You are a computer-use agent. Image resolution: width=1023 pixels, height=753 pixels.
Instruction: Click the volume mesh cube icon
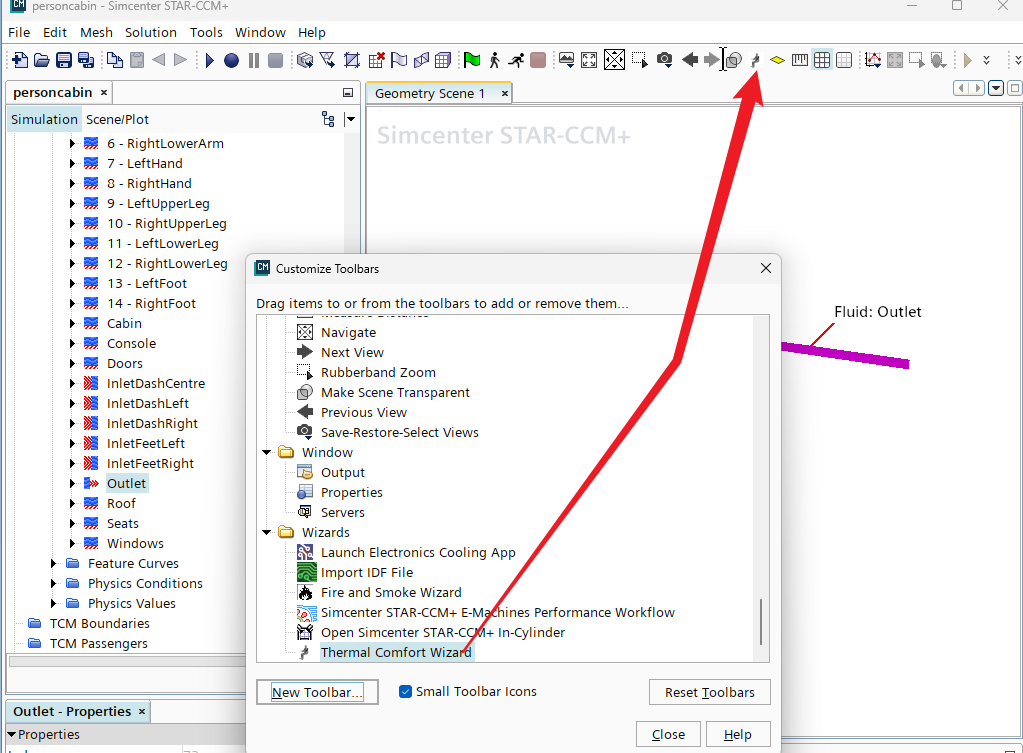443,60
